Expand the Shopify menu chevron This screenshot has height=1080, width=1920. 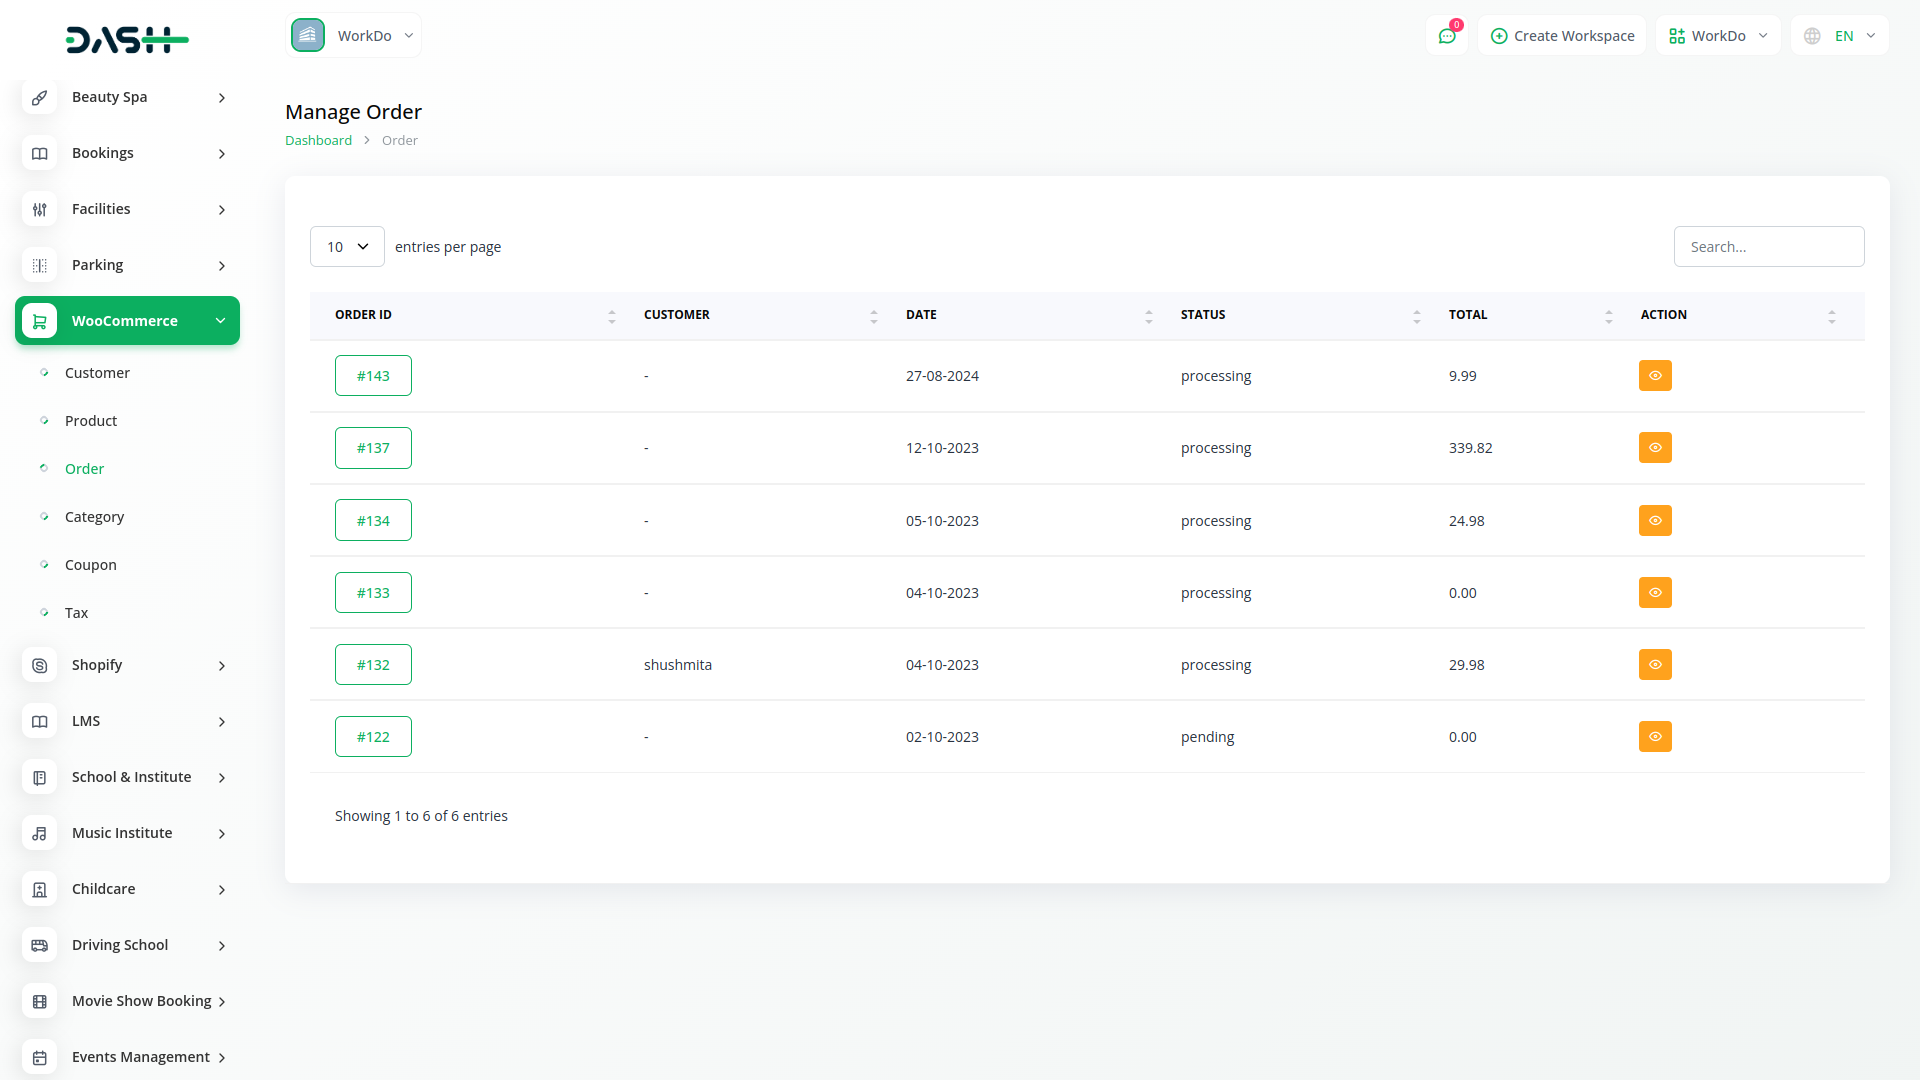(222, 666)
